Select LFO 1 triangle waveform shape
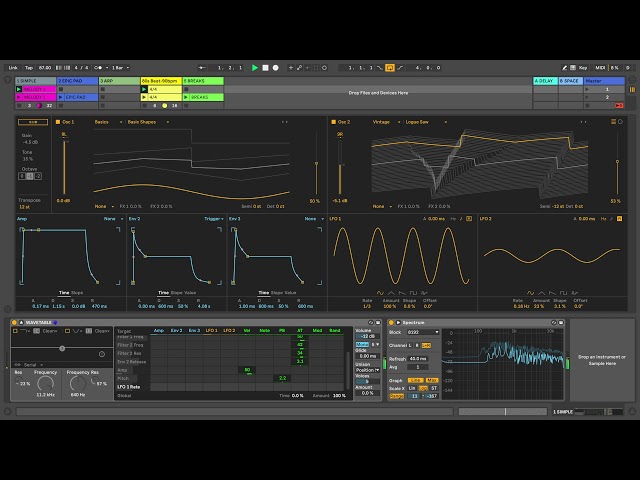 [391, 293]
